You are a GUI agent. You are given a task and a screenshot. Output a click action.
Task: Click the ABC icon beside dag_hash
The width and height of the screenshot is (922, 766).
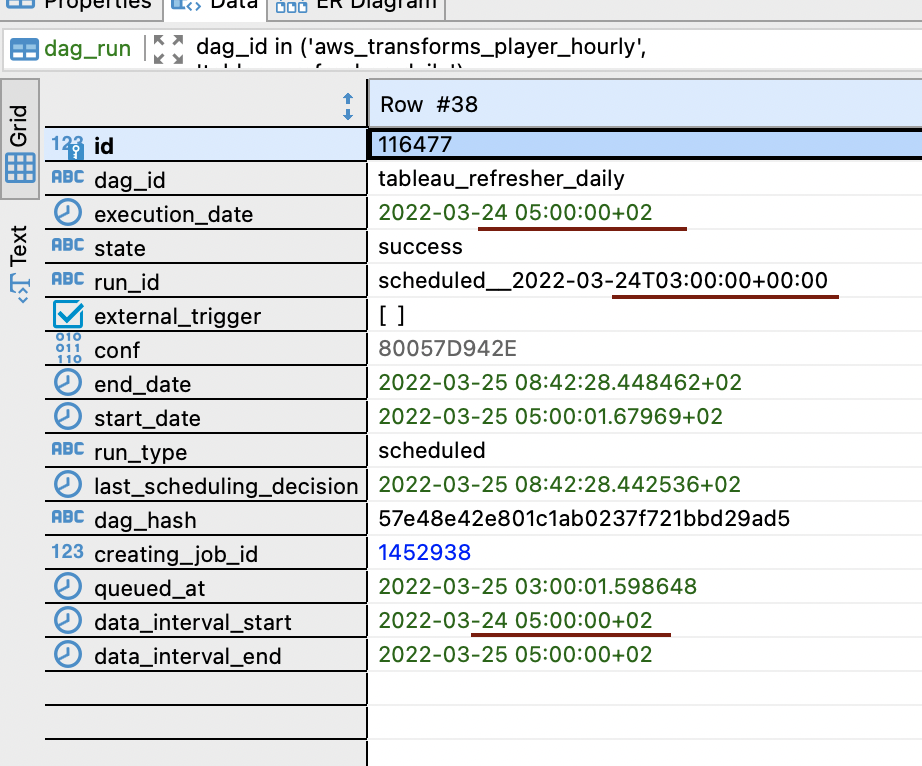[68, 518]
